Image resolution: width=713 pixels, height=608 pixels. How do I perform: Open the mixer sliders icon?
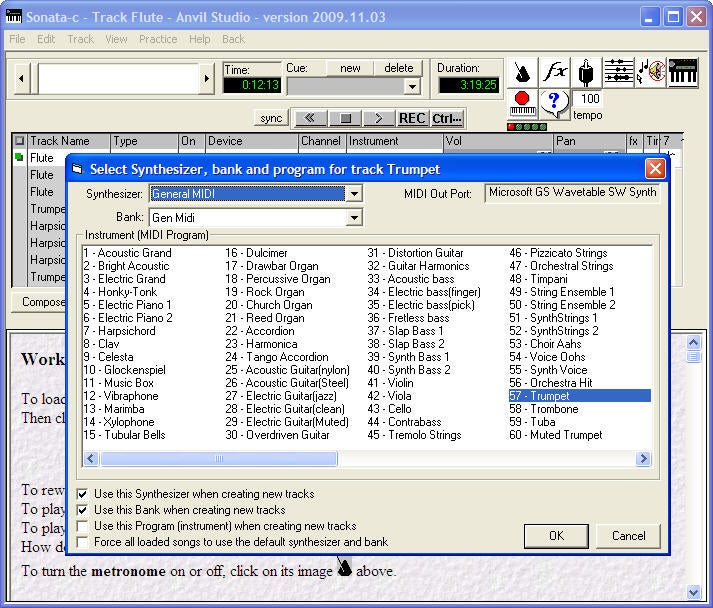(618, 72)
